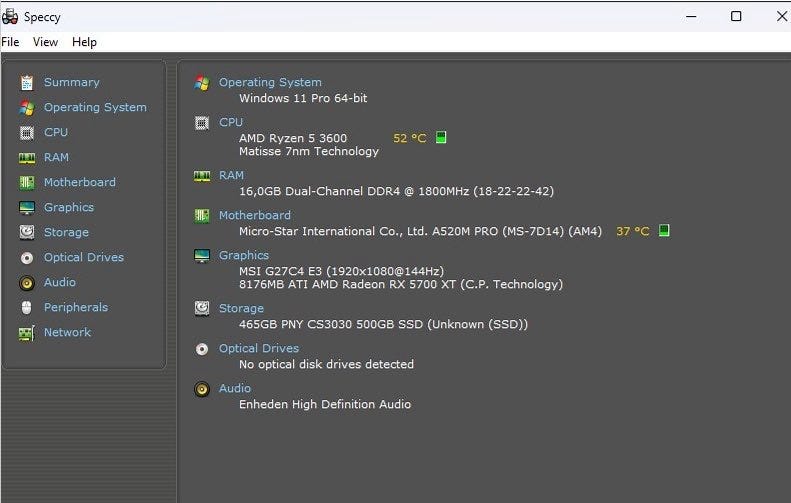
Task: Minimize the Speccy window
Action: click(691, 17)
